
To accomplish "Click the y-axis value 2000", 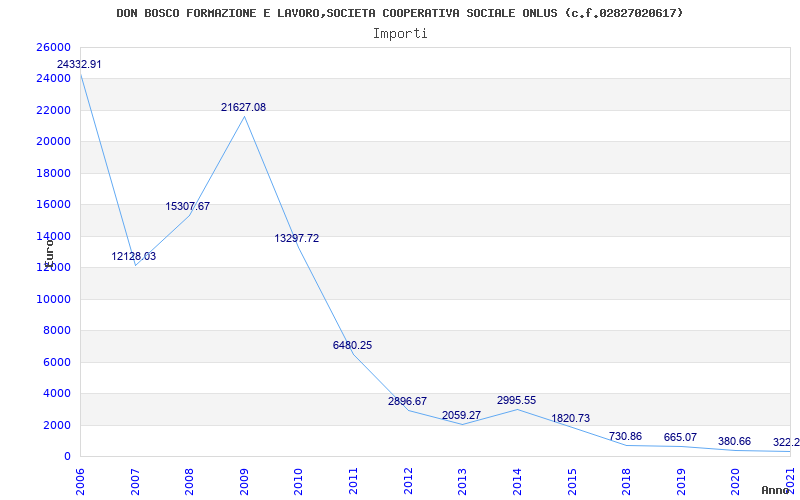I will point(56,425).
